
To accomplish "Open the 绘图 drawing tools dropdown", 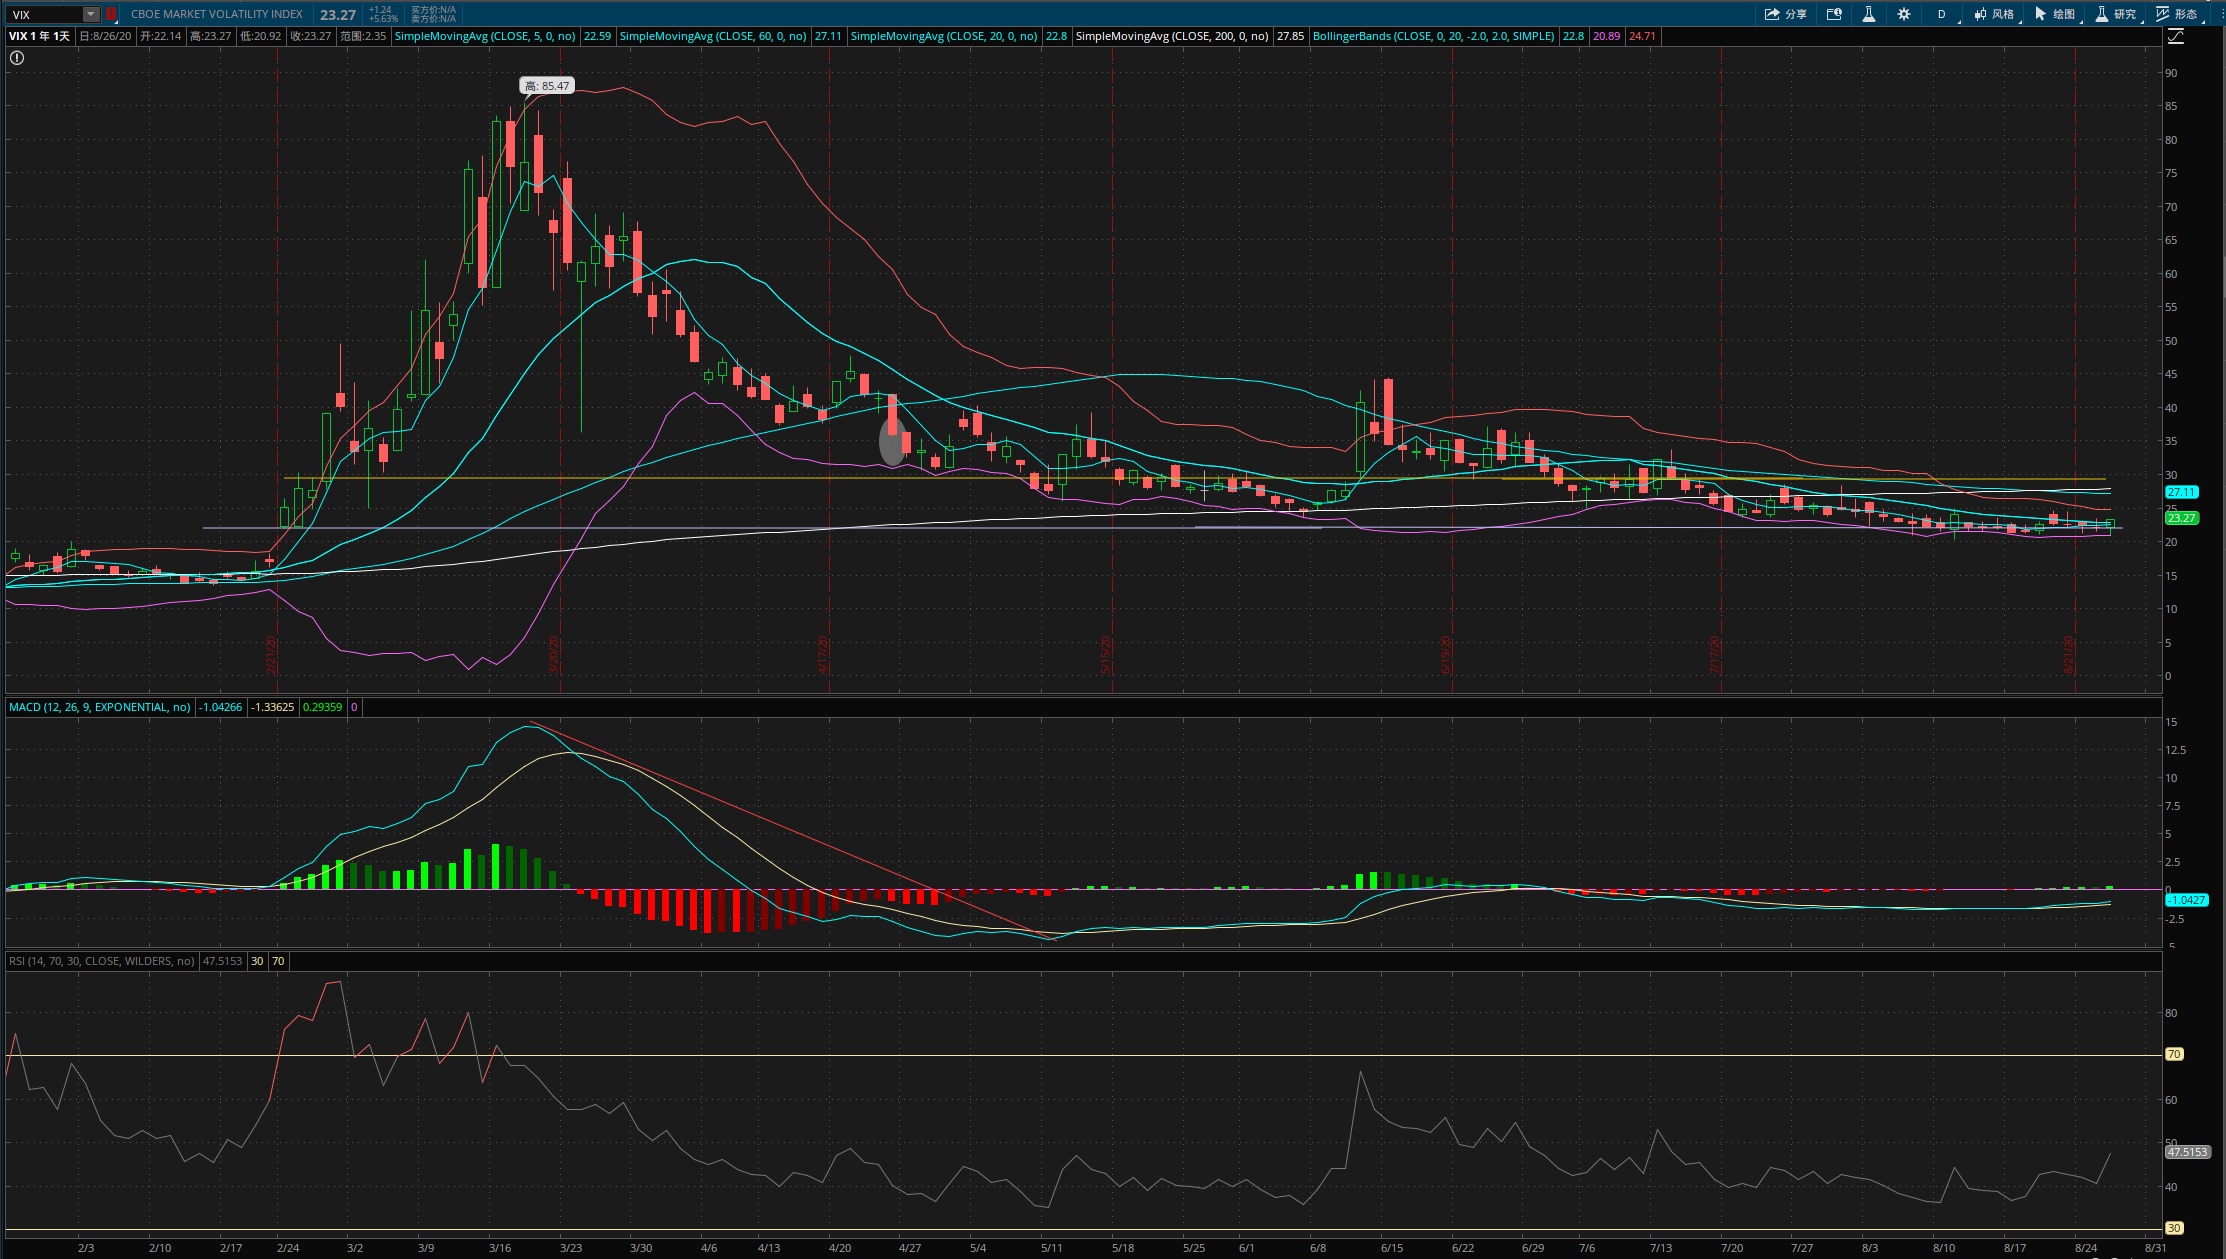I will click(x=2055, y=14).
